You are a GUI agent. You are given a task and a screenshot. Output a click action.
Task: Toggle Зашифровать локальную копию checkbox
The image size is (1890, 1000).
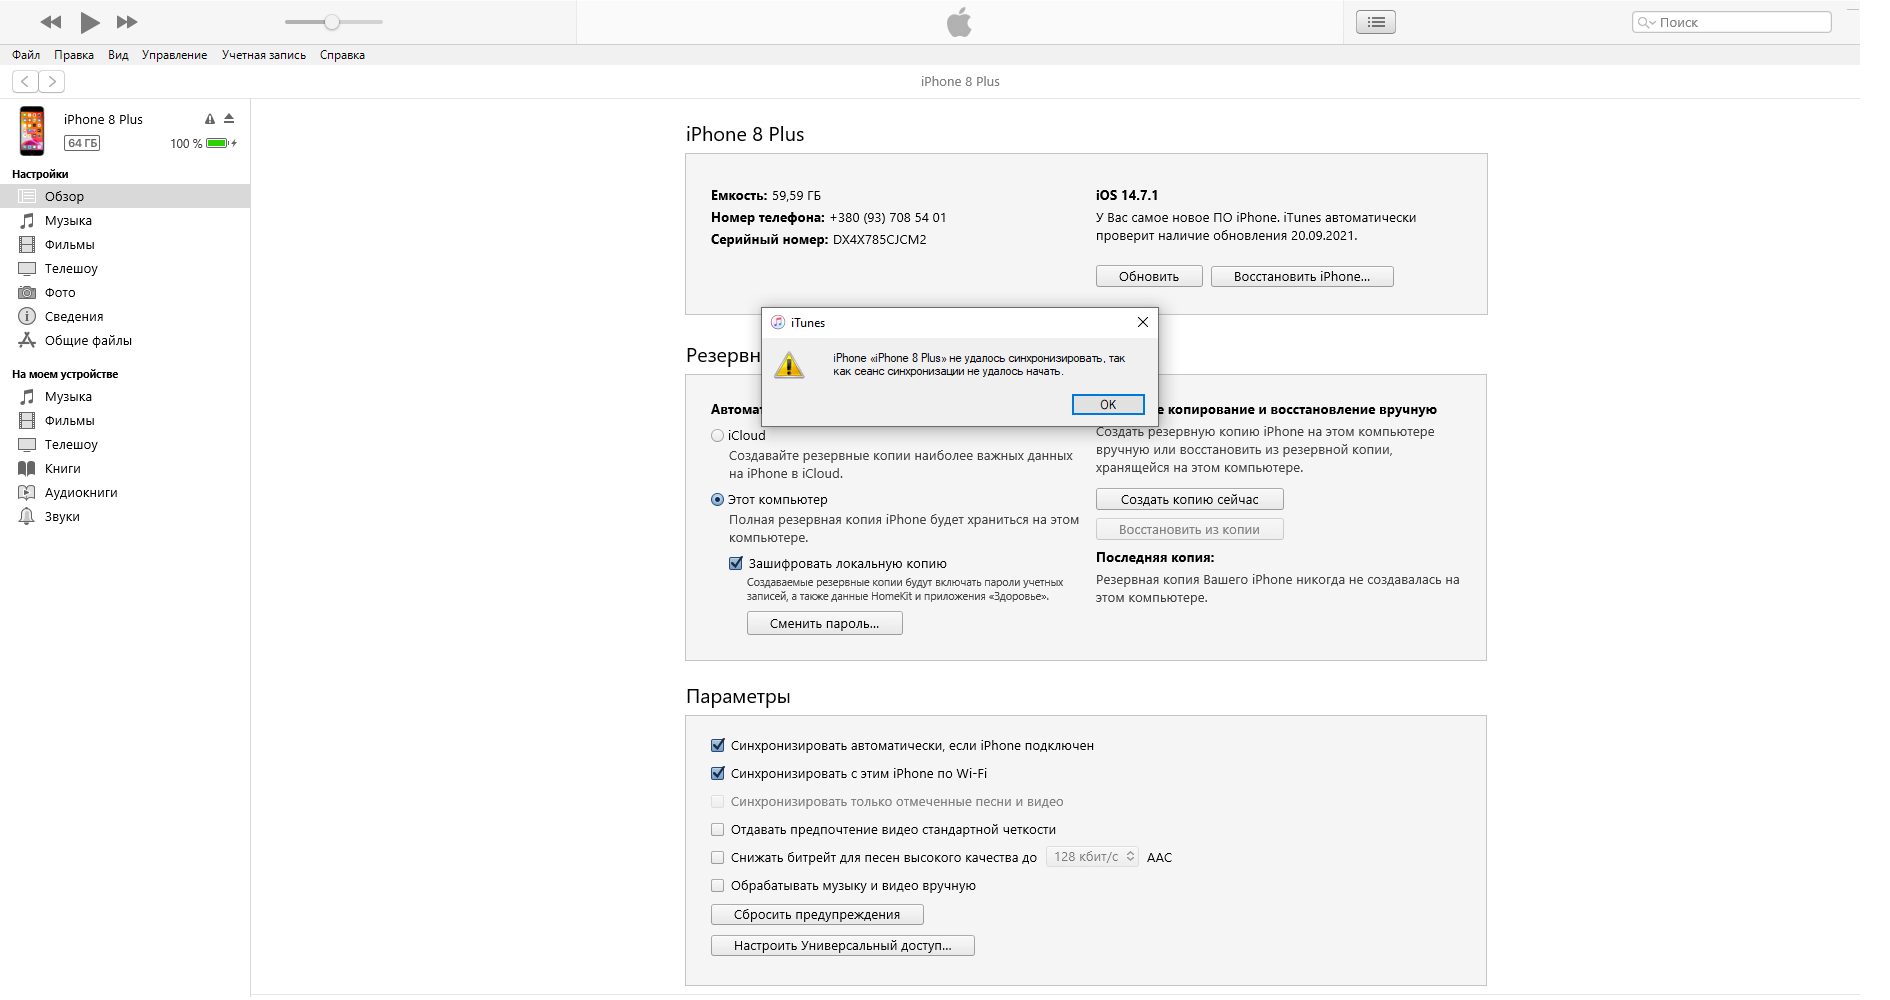pyautogui.click(x=736, y=563)
